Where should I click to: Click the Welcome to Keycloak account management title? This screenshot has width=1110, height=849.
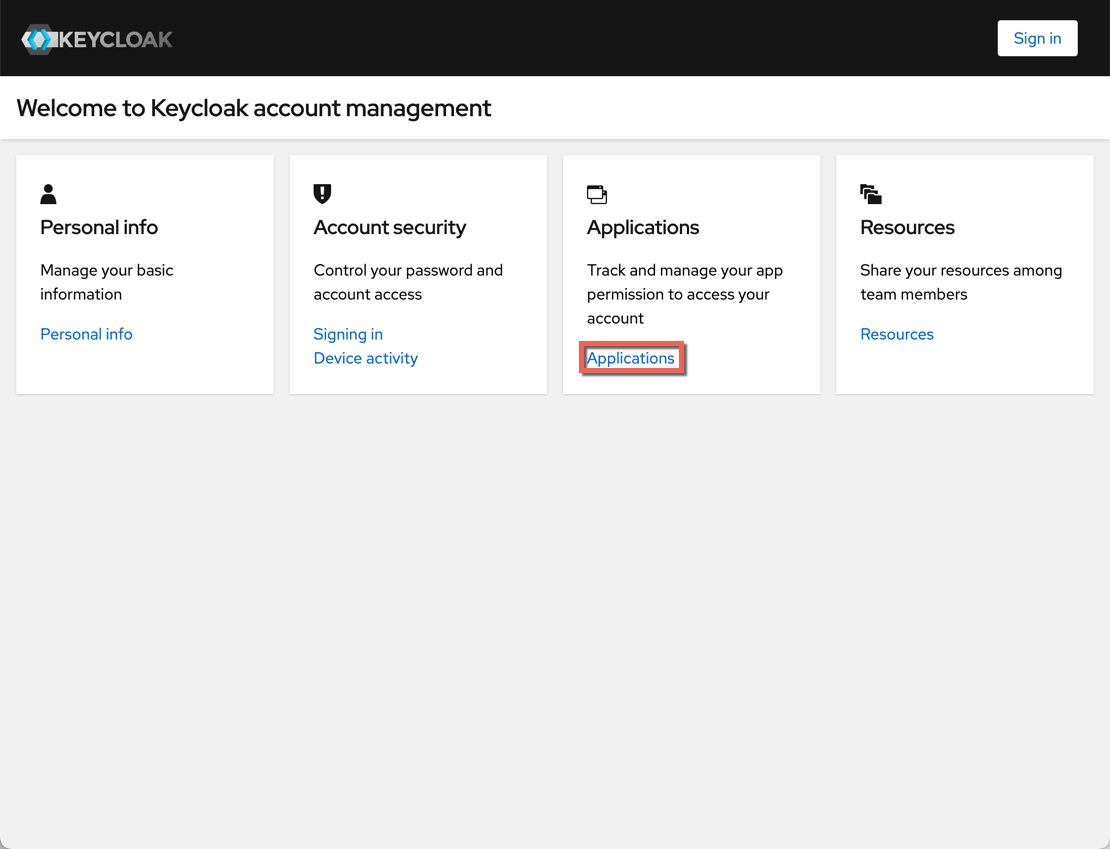[254, 108]
